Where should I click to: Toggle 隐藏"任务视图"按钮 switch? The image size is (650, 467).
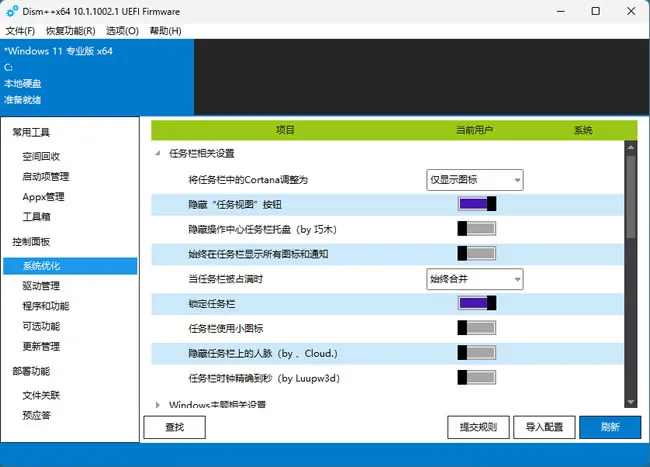477,204
